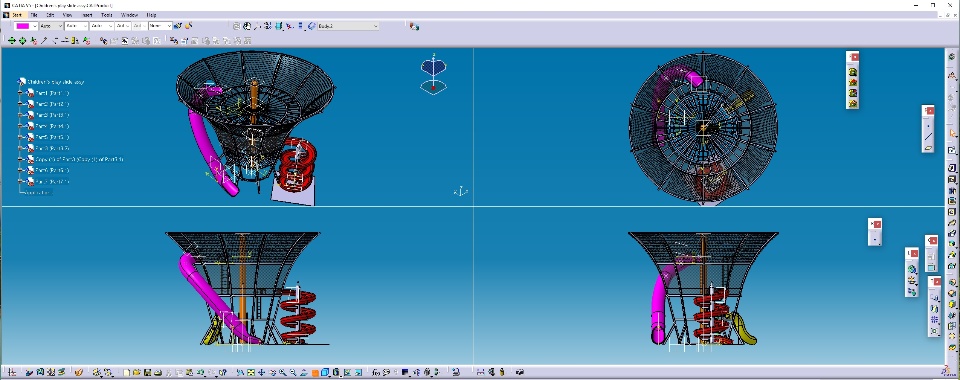Toggle Fly mode in the View toolbar
Viewport: 960px width, 380px height.
[240, 372]
